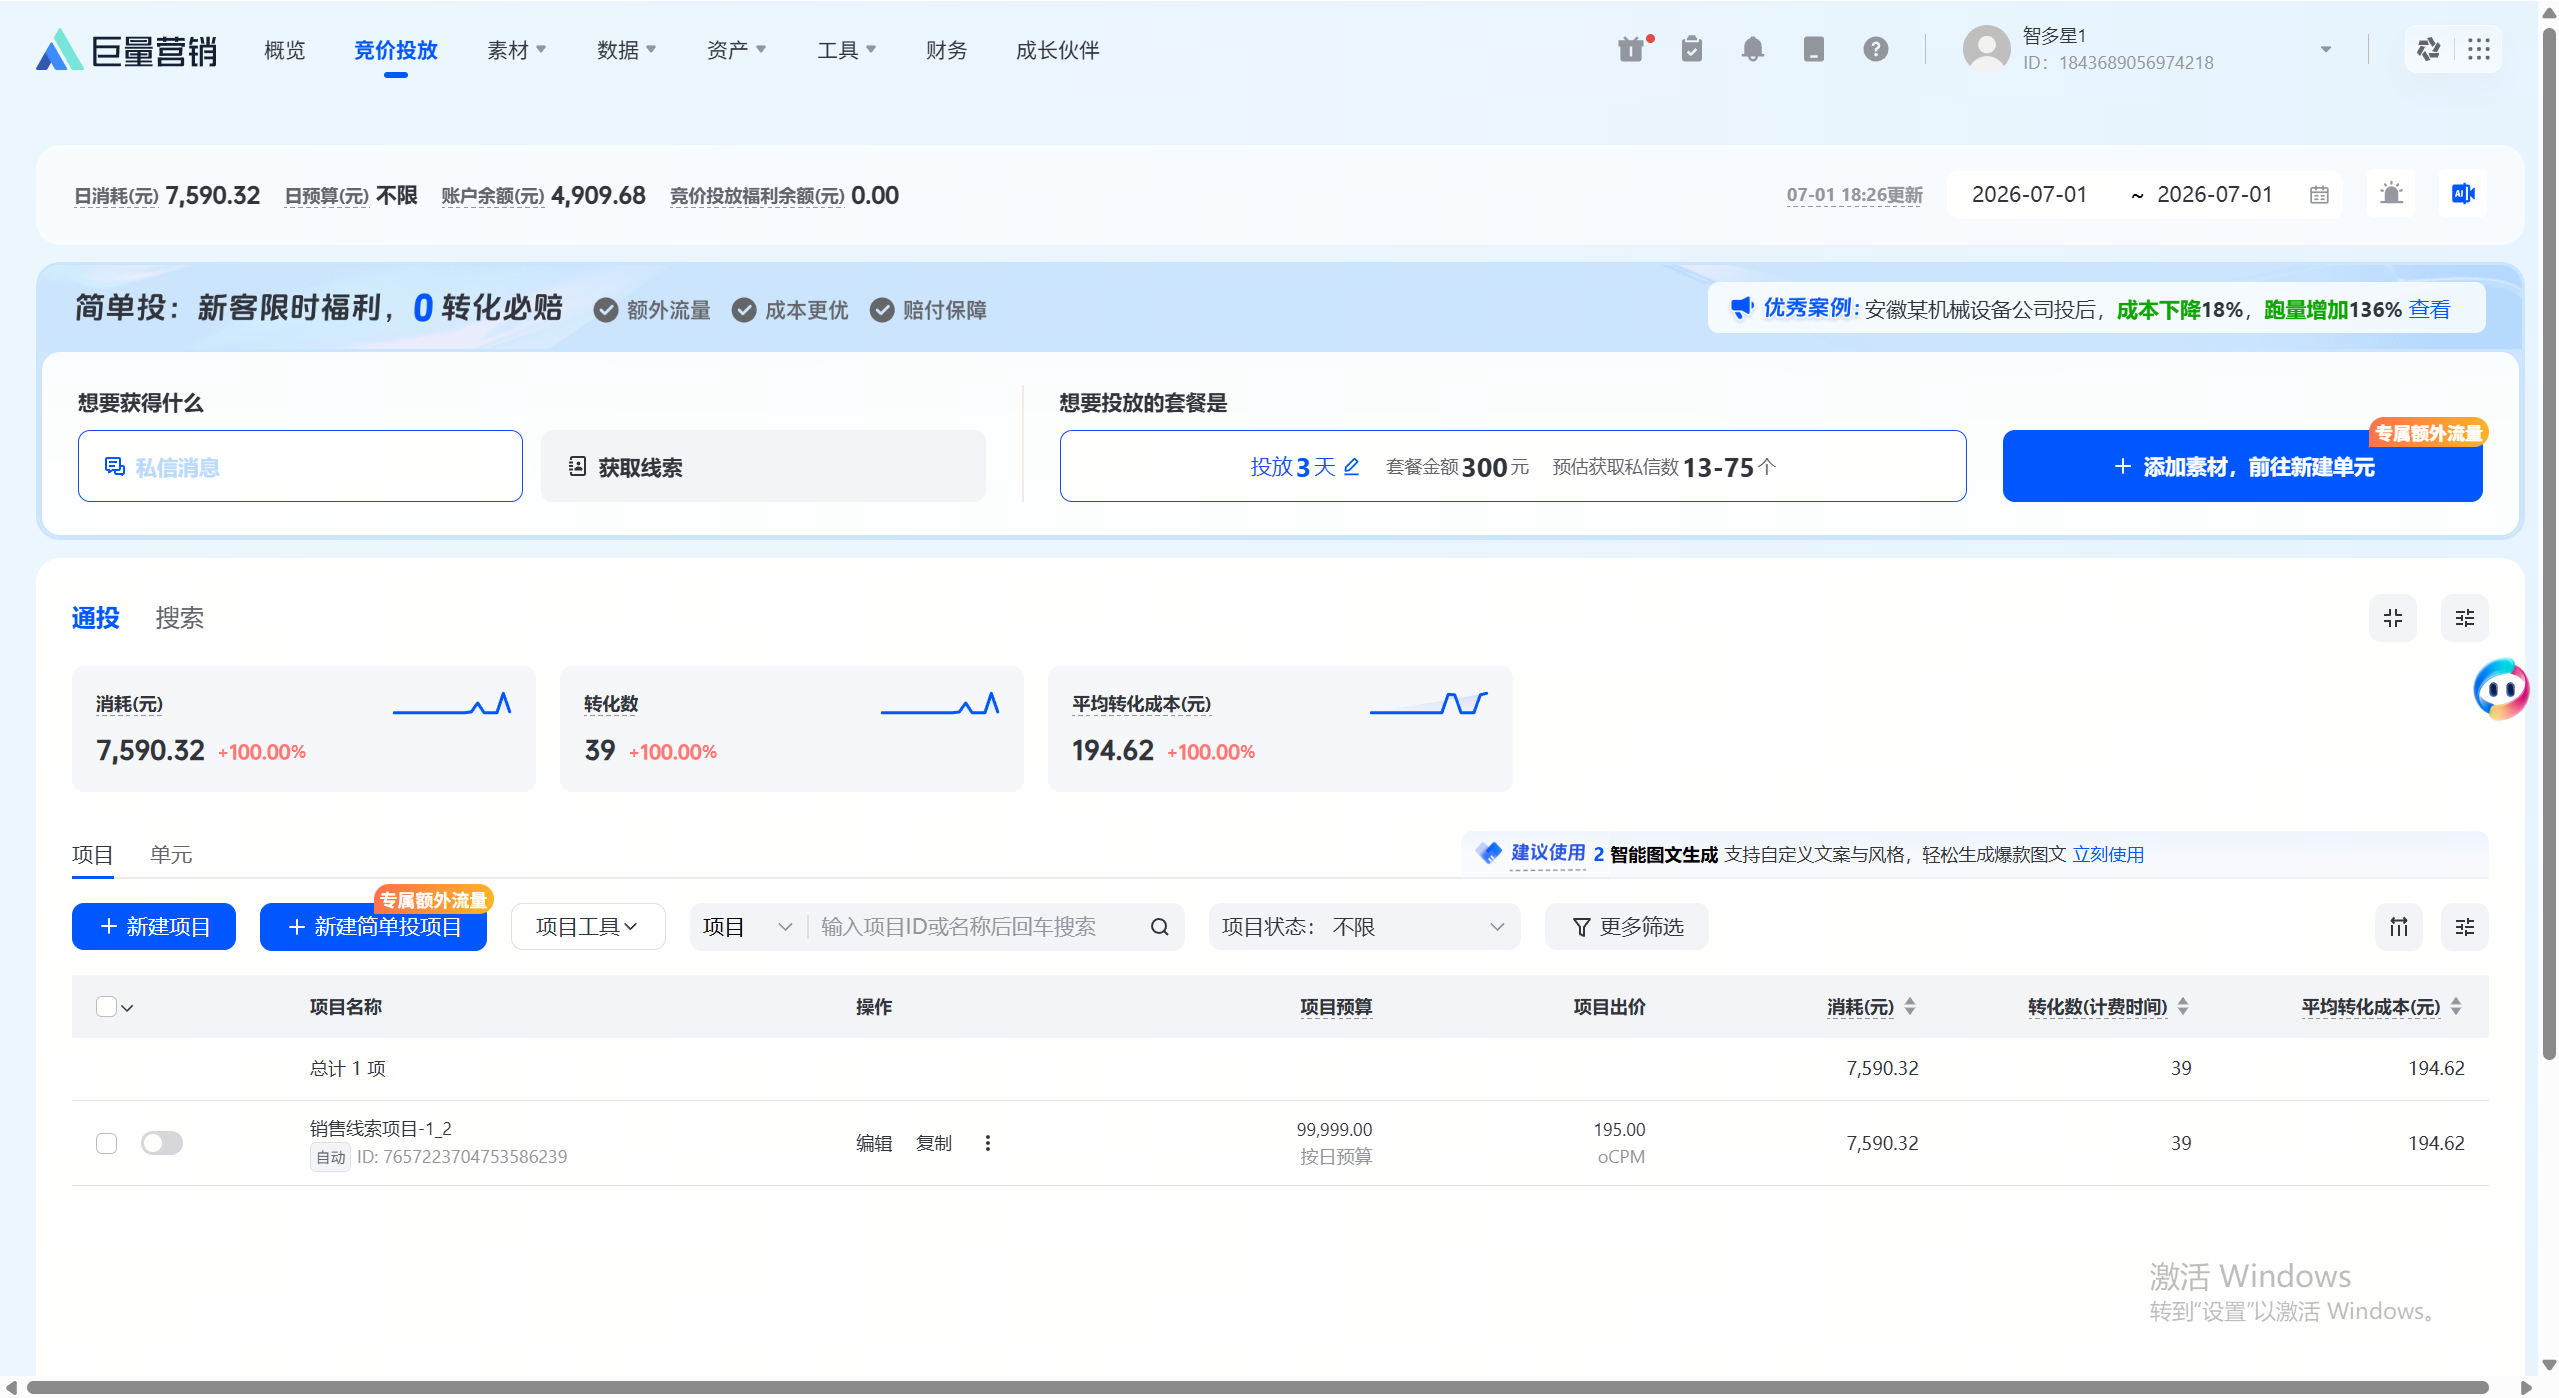2559x1398 pixels.
Task: Click the collapse icon beside 通投 tabs
Action: [x=2392, y=618]
